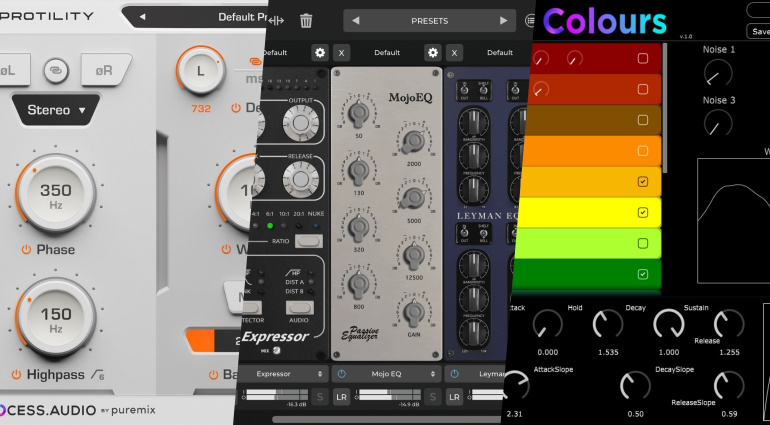The image size is (770, 425).
Task: Uncheck the dark green row checkbox in Colours
Action: (642, 274)
